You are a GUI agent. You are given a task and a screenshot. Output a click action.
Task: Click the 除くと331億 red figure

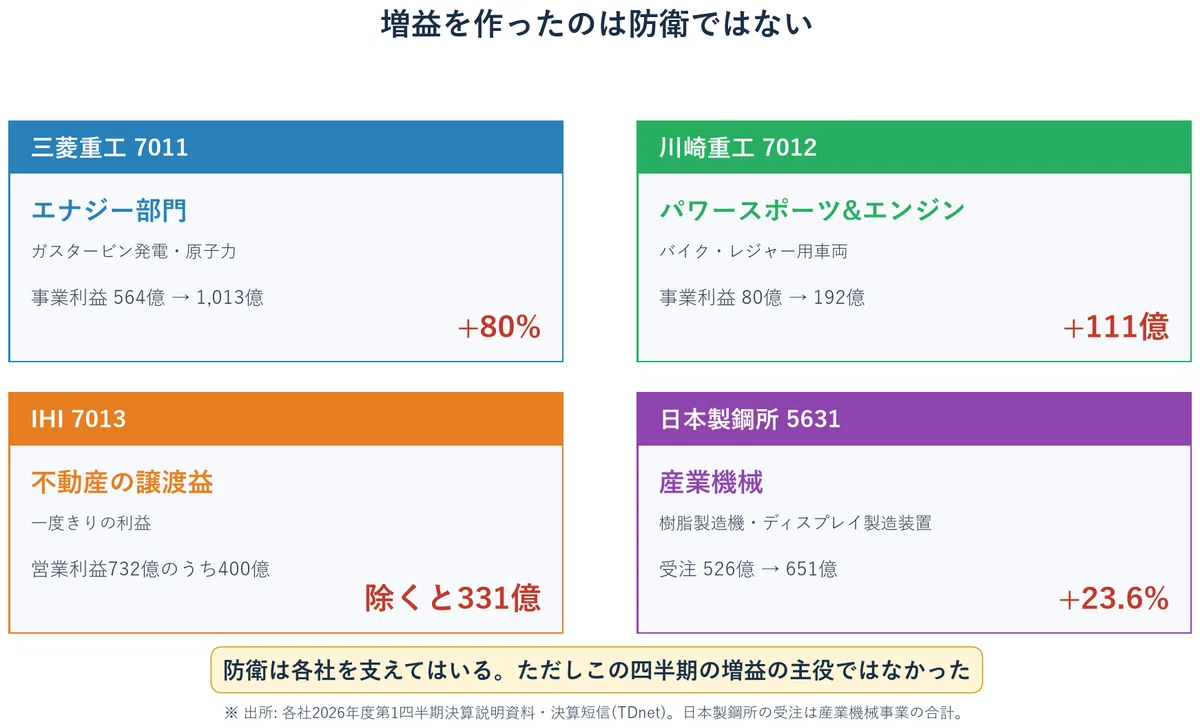(x=453, y=598)
